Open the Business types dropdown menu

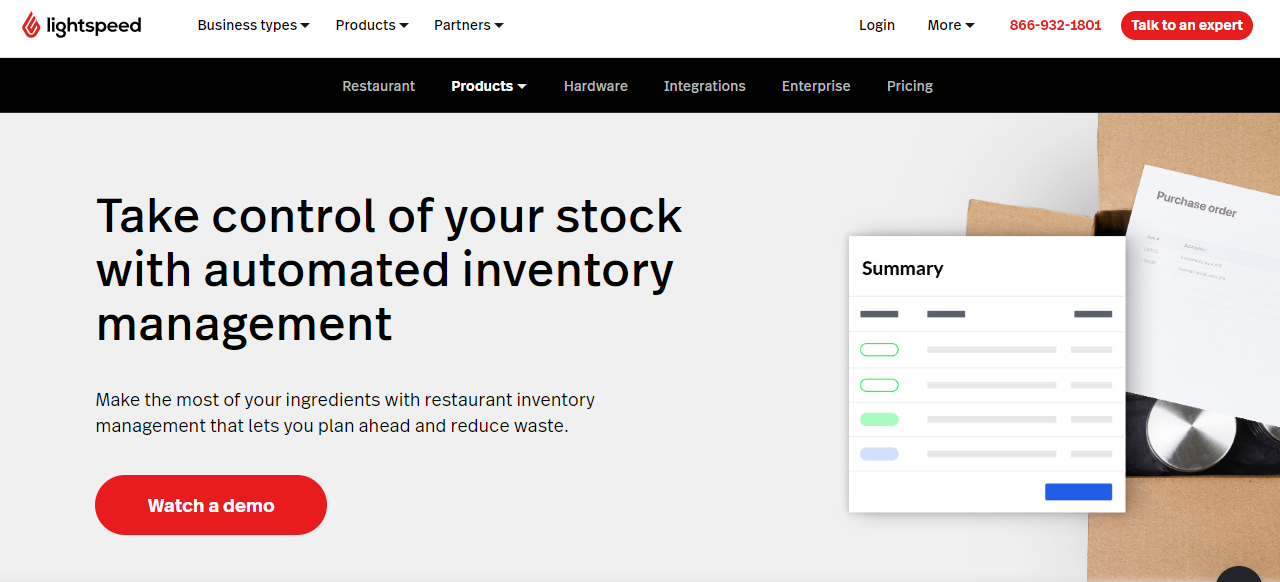[x=253, y=25]
